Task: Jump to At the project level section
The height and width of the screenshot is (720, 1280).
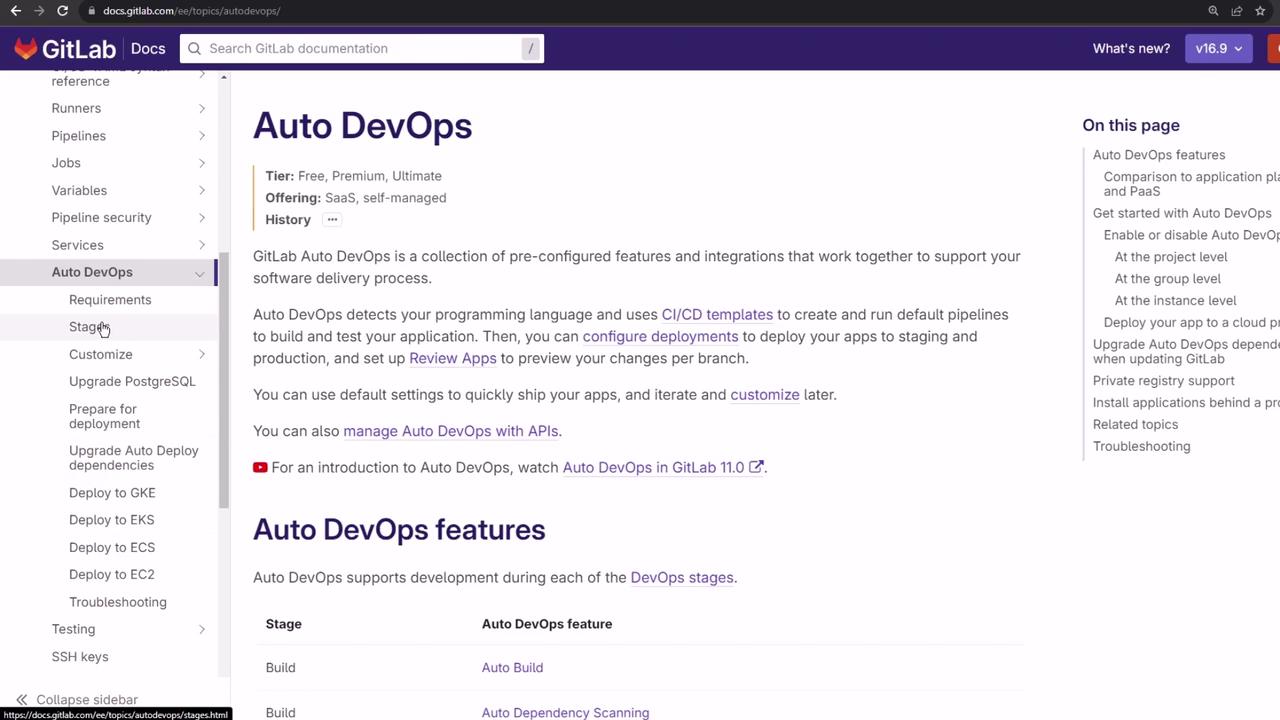Action: 1171,257
